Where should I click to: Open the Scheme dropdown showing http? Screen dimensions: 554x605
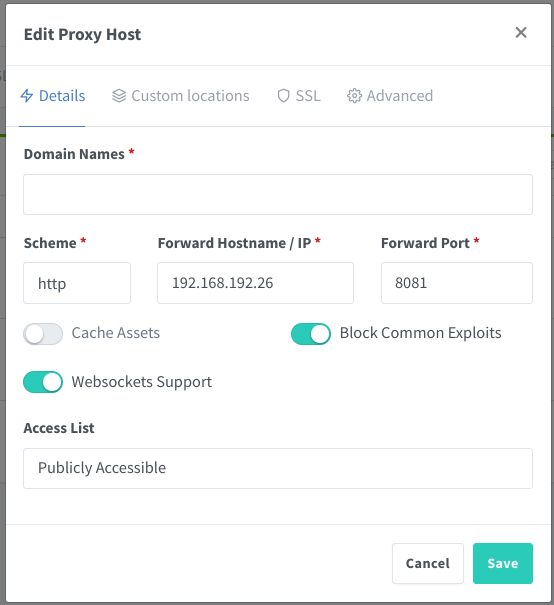tap(77, 283)
